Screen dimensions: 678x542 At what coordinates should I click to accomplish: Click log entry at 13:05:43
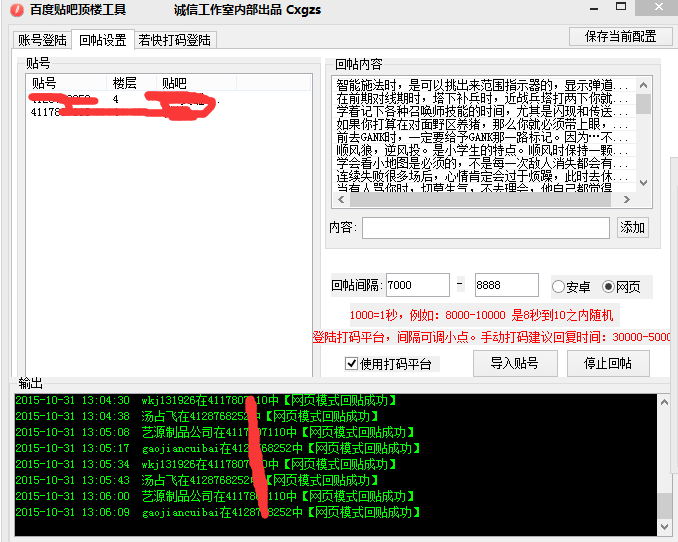coord(197,480)
